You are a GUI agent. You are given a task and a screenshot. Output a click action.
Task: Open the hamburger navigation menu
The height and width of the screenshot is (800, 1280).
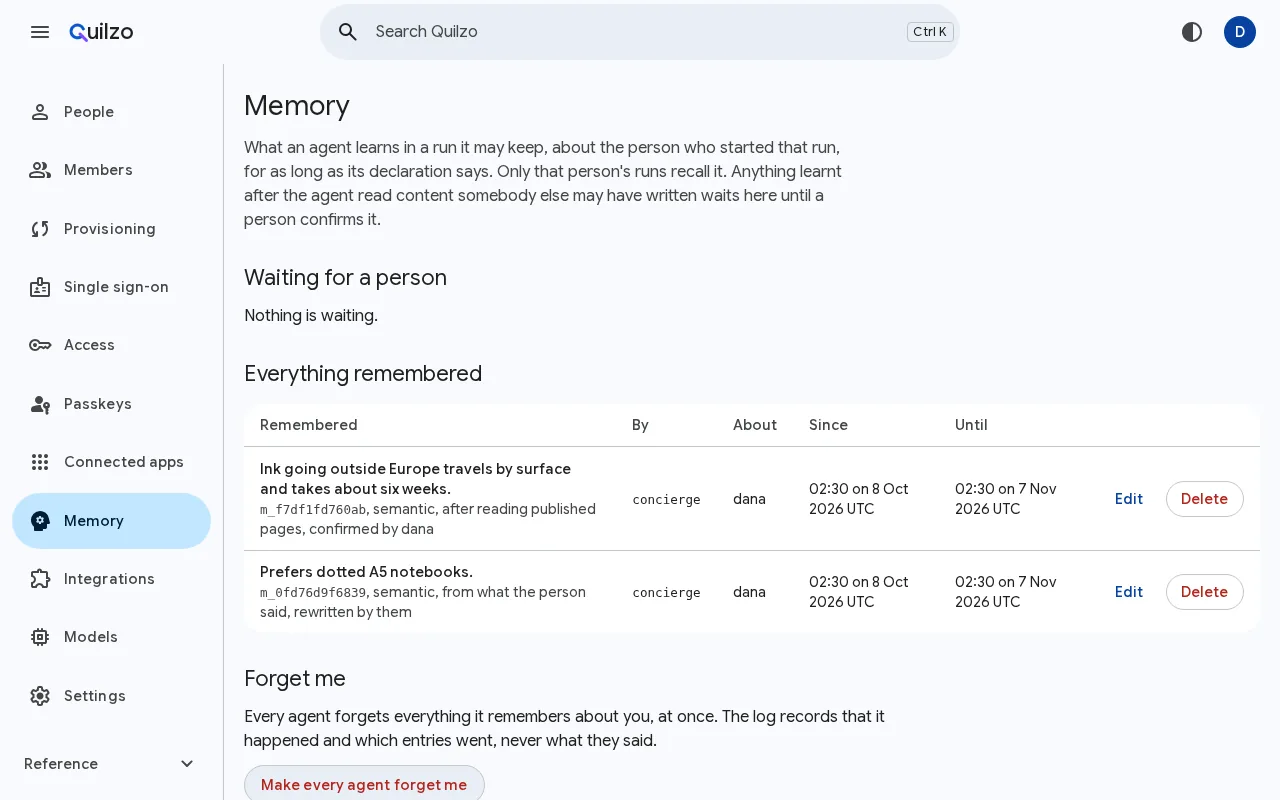click(40, 32)
